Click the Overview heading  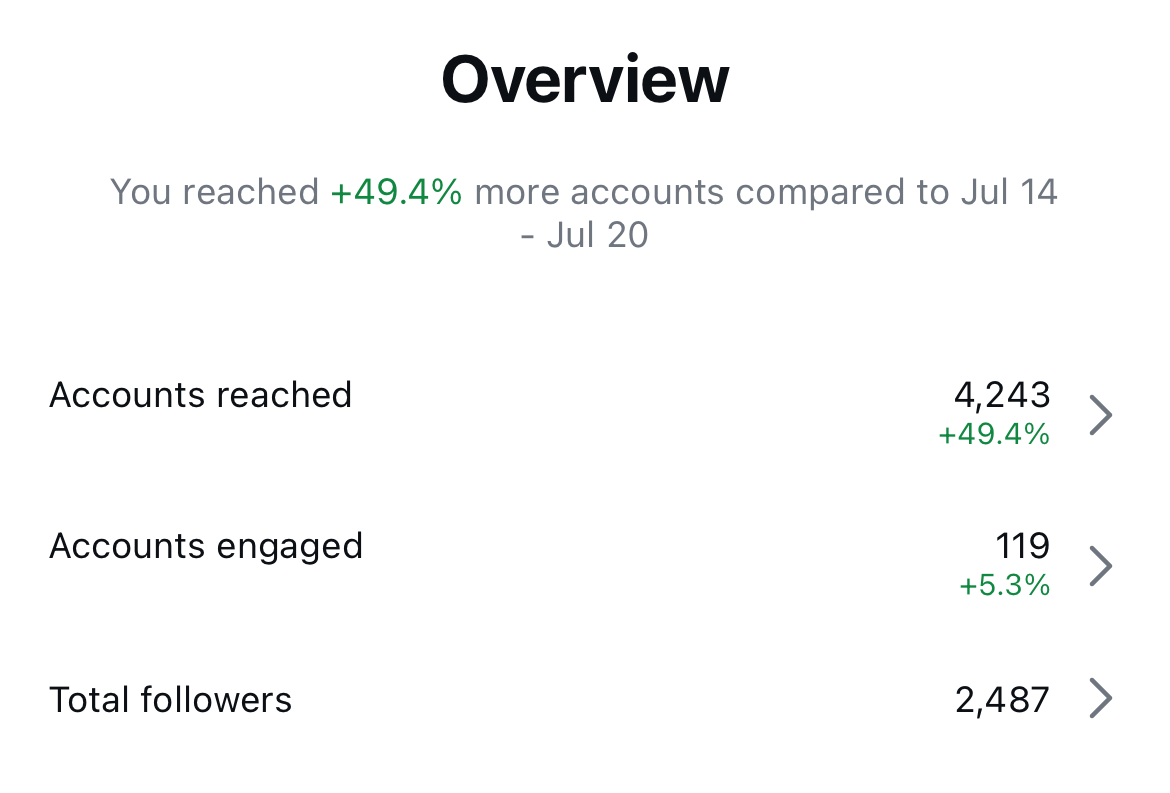(585, 80)
